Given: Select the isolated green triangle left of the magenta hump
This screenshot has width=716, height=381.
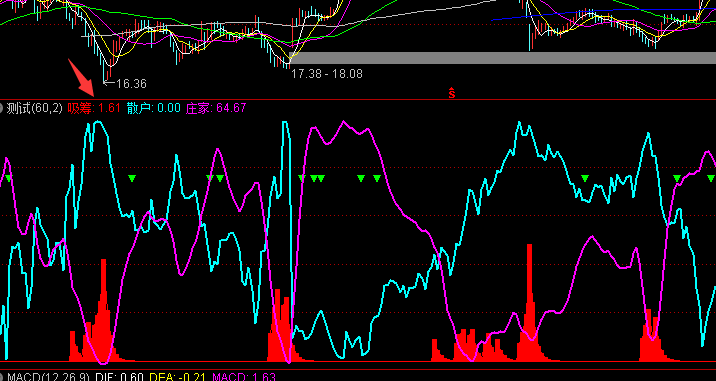Looking at the screenshot, I should [132, 178].
